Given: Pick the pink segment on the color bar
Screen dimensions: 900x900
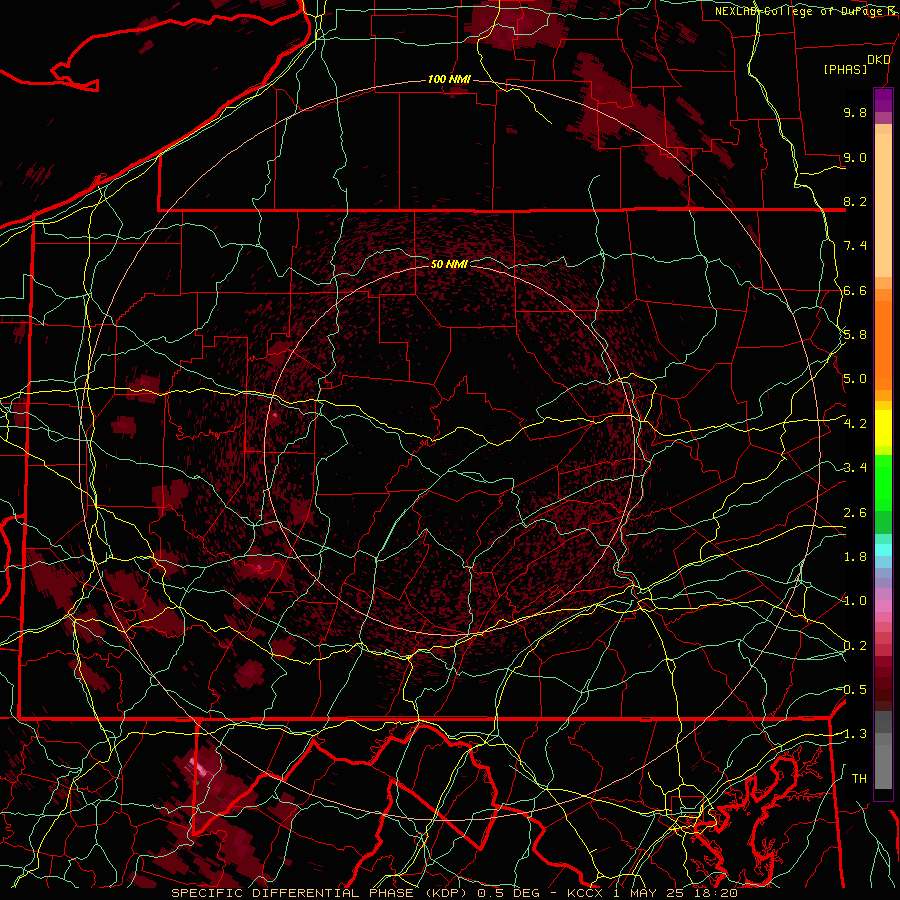Looking at the screenshot, I should point(883,606).
